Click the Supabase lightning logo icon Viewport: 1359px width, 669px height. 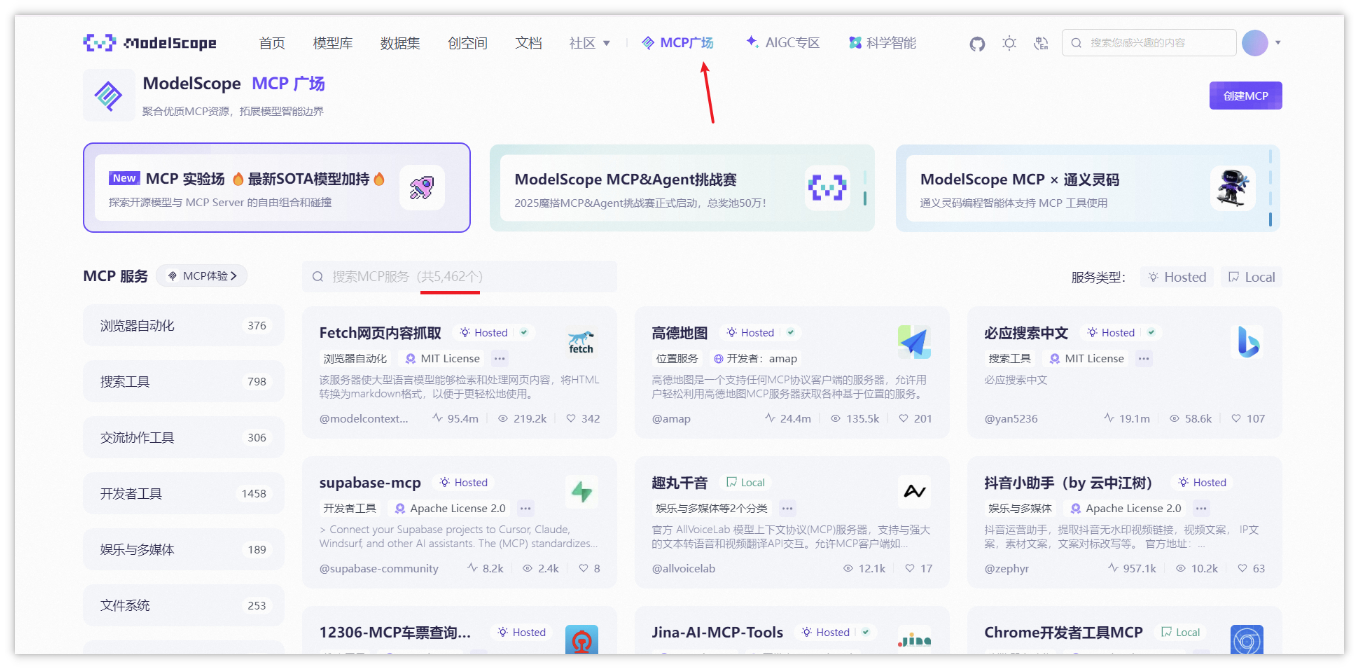[x=581, y=491]
